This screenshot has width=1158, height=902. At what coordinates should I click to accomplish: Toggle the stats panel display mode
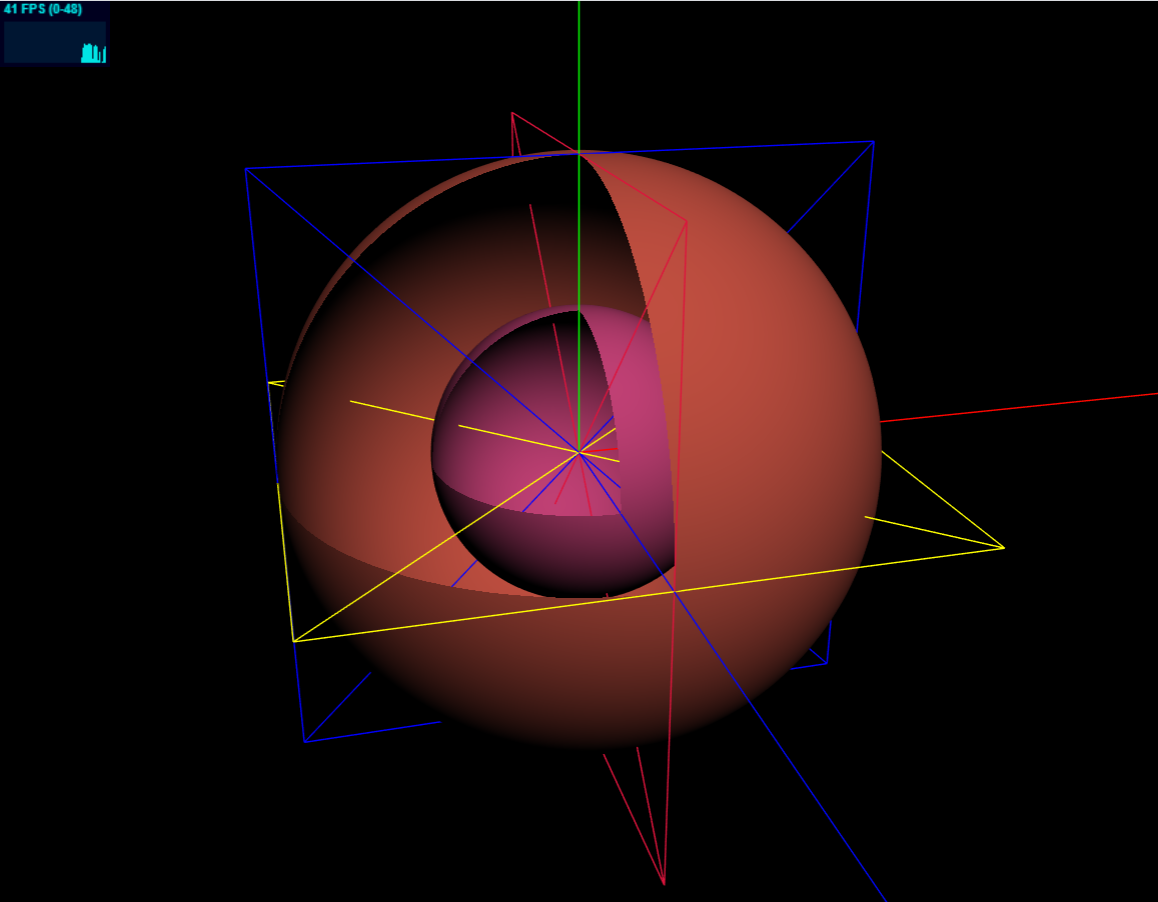pos(55,35)
